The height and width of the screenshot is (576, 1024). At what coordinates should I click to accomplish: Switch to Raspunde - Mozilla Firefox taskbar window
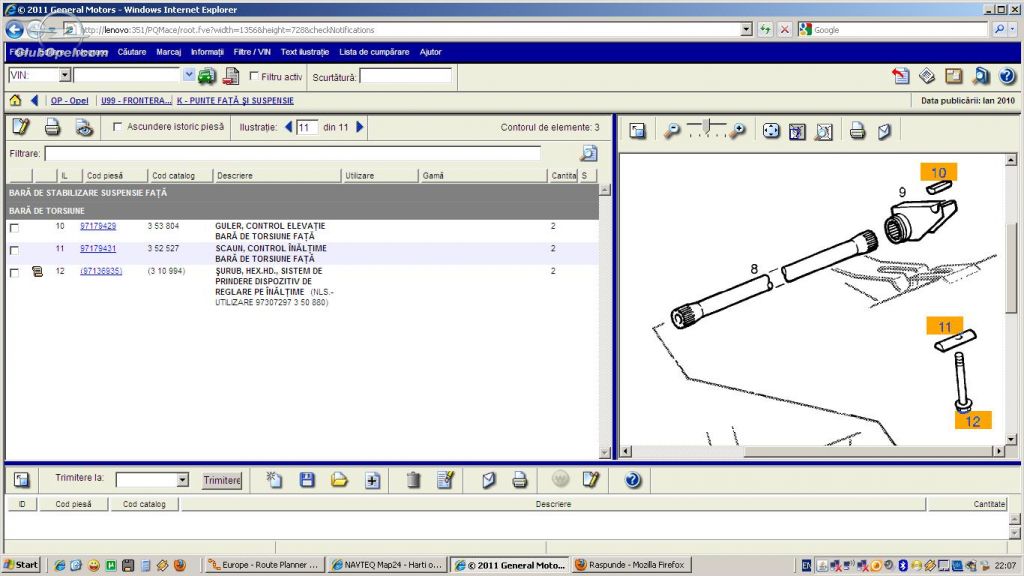point(630,565)
